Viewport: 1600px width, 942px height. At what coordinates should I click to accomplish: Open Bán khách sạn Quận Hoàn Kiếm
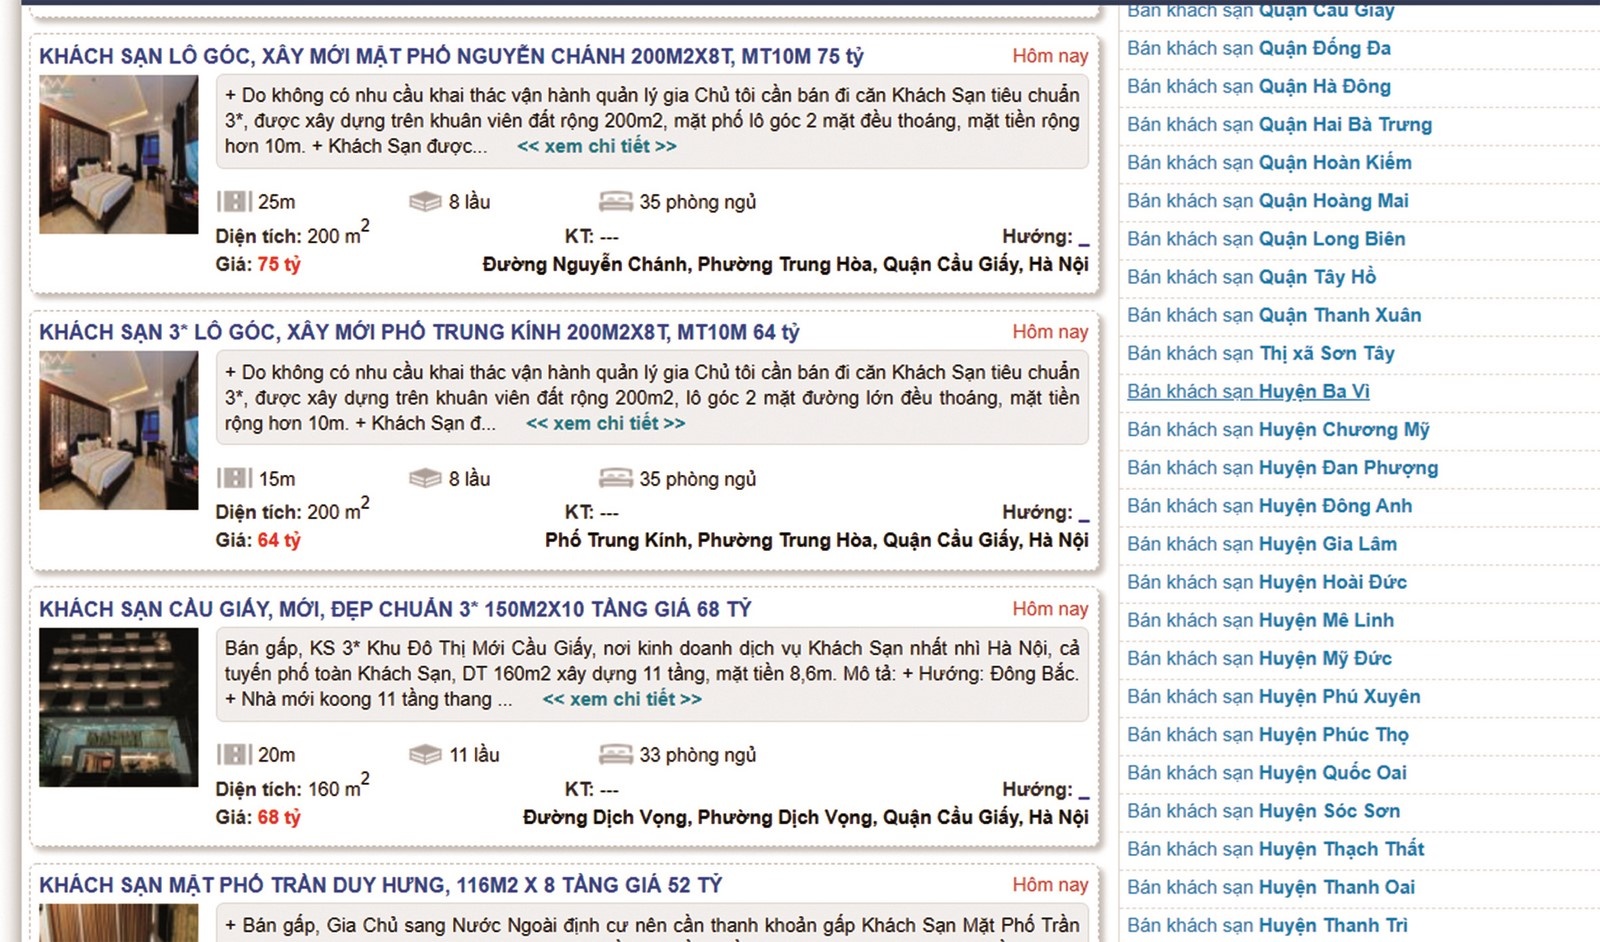1269,162
